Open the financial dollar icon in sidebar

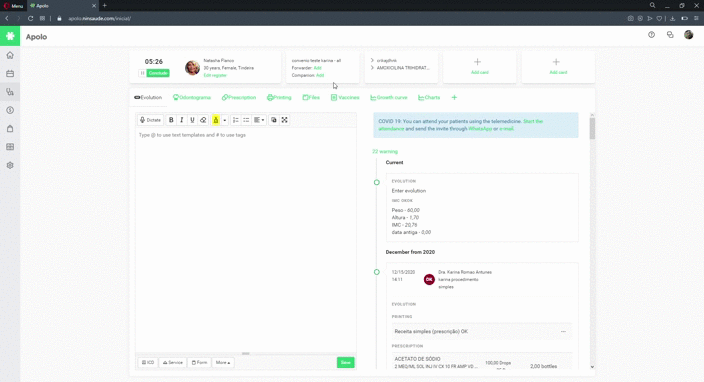(10, 110)
